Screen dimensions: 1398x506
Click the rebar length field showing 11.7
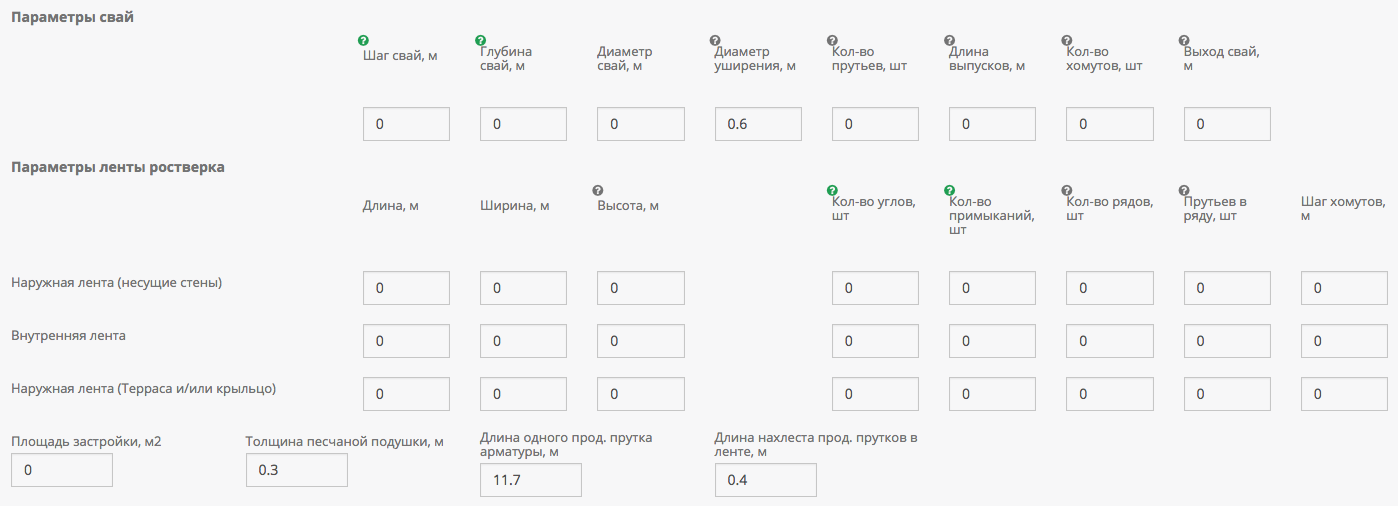click(x=531, y=480)
